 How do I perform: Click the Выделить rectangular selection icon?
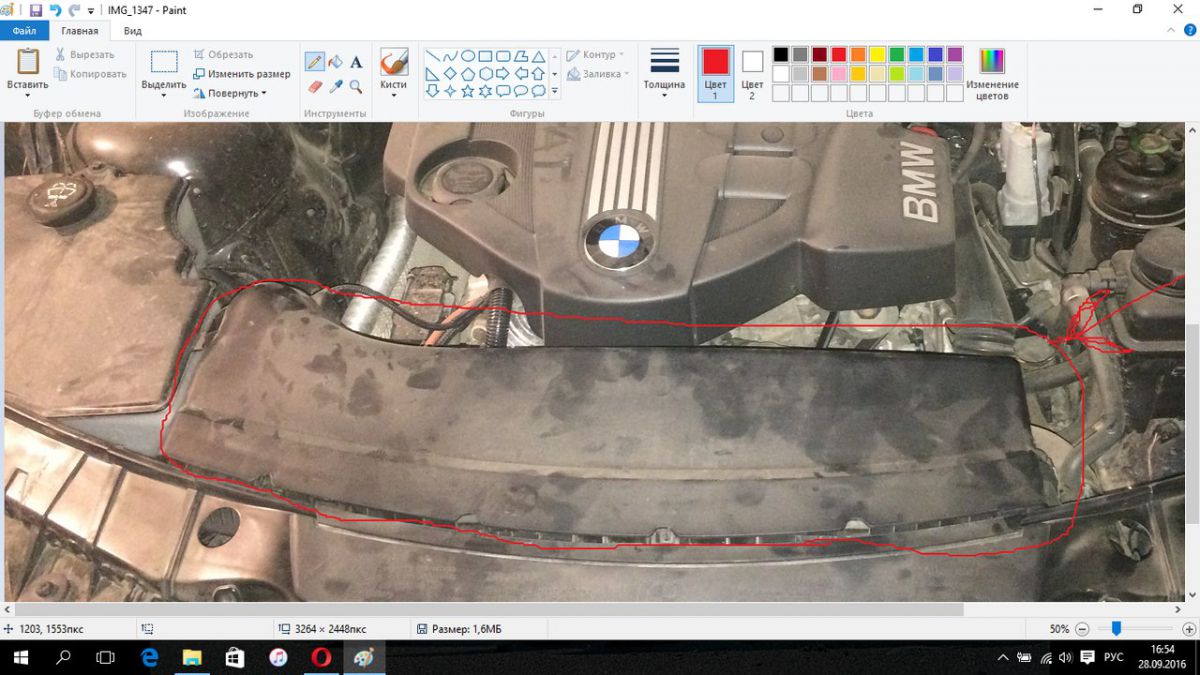[x=164, y=61]
